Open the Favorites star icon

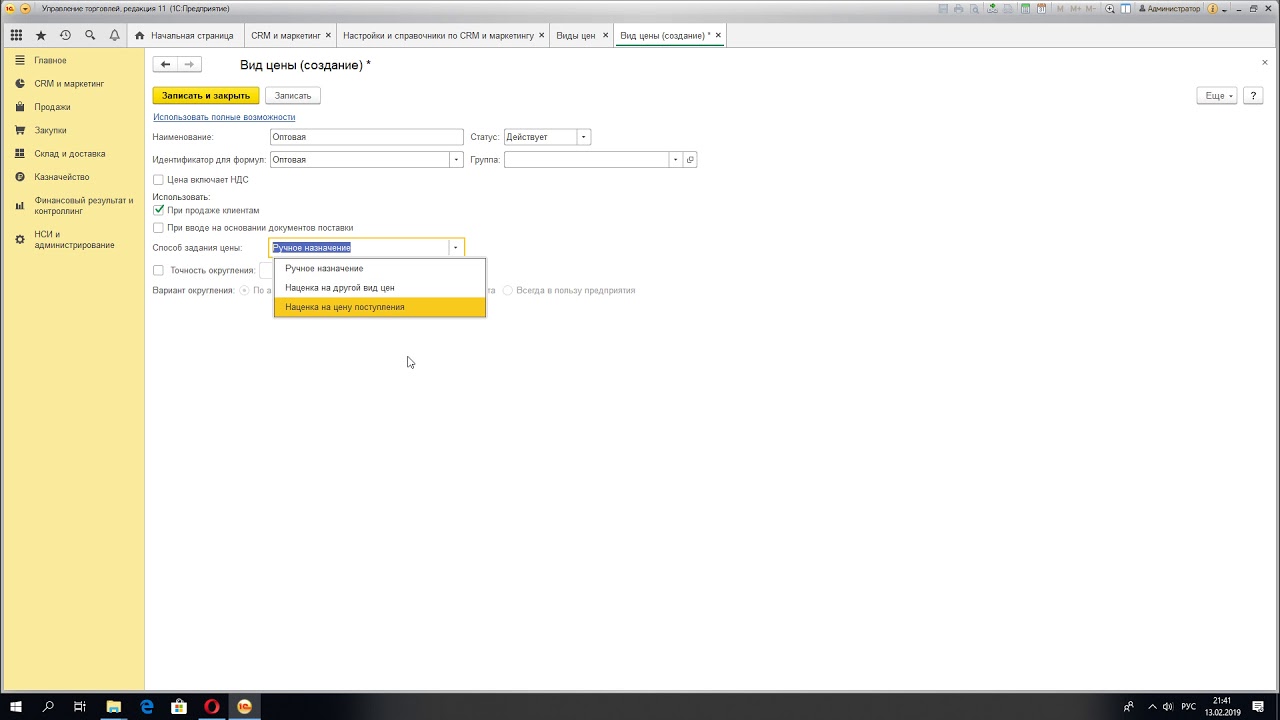(41, 35)
